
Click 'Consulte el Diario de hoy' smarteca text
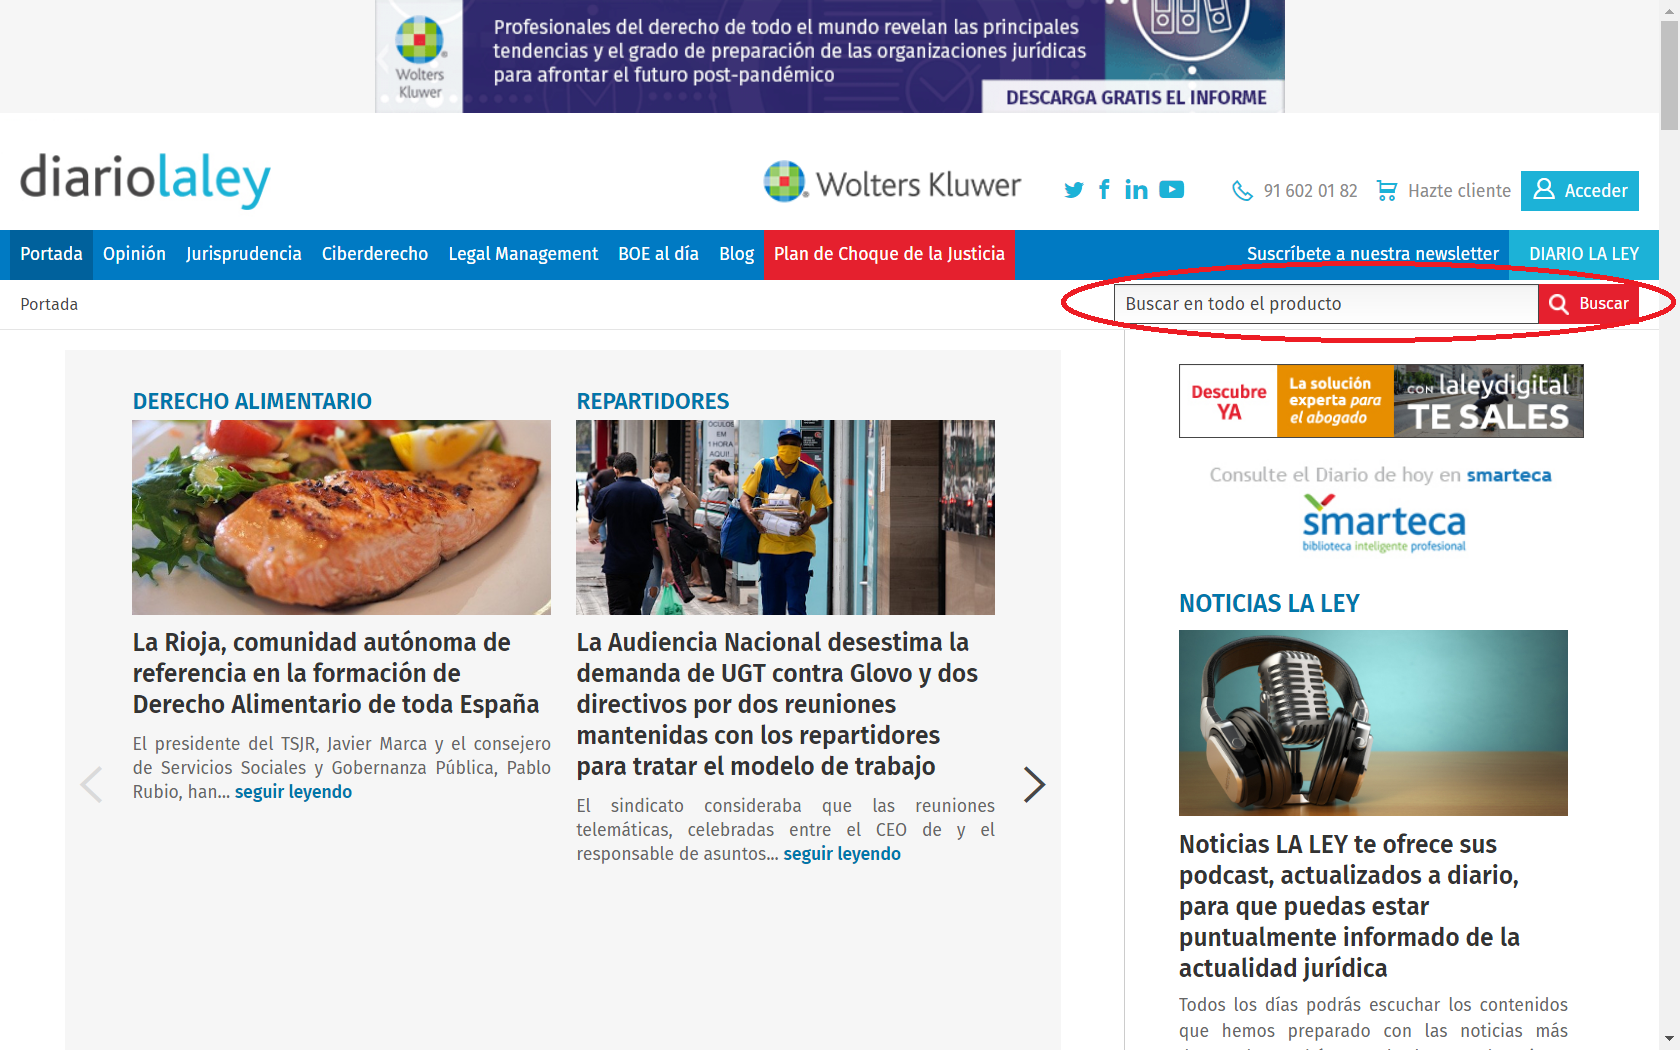click(x=1380, y=475)
